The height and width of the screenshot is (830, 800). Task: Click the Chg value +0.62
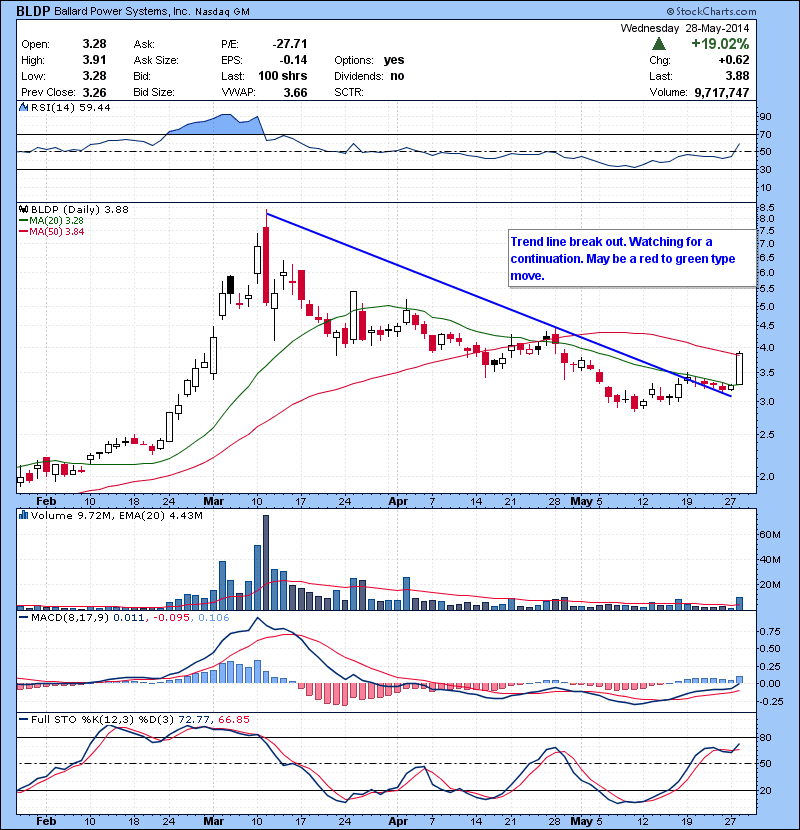point(734,60)
